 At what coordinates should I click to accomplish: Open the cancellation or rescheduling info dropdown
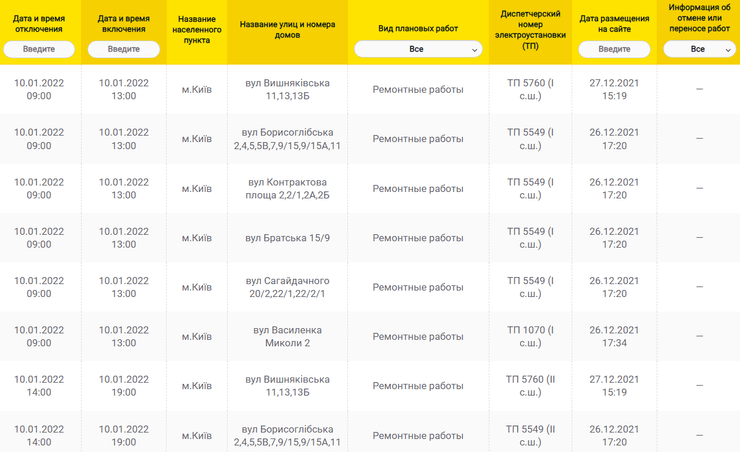[699, 49]
